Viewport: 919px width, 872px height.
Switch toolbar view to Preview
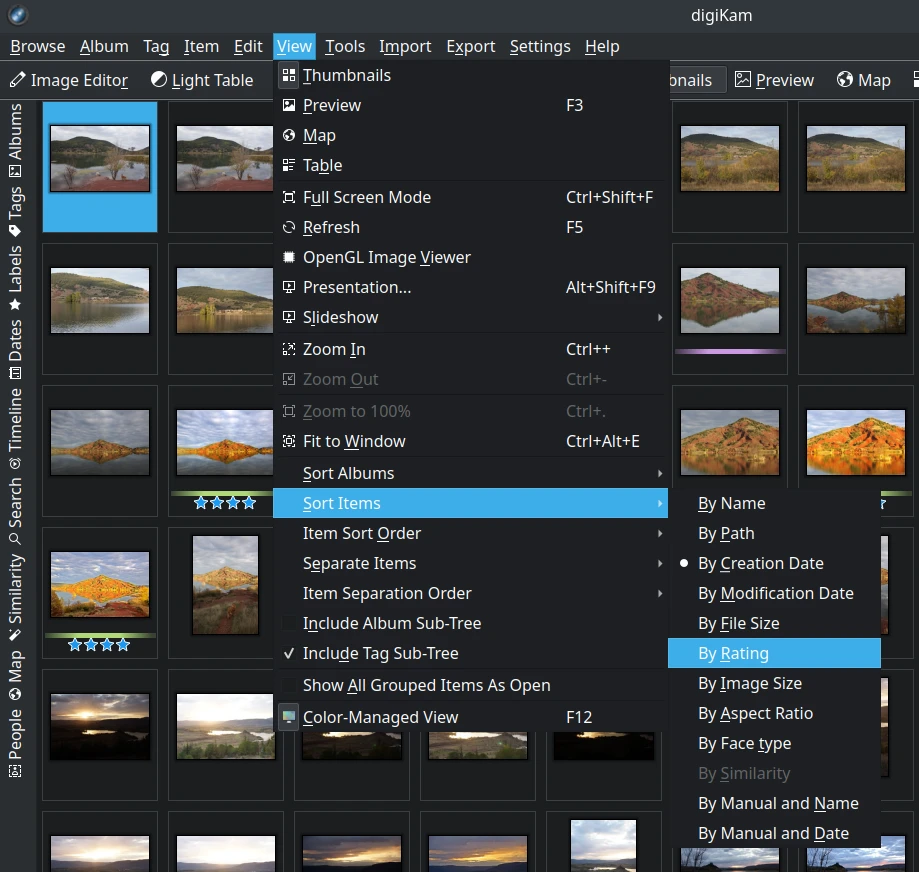(x=774, y=80)
